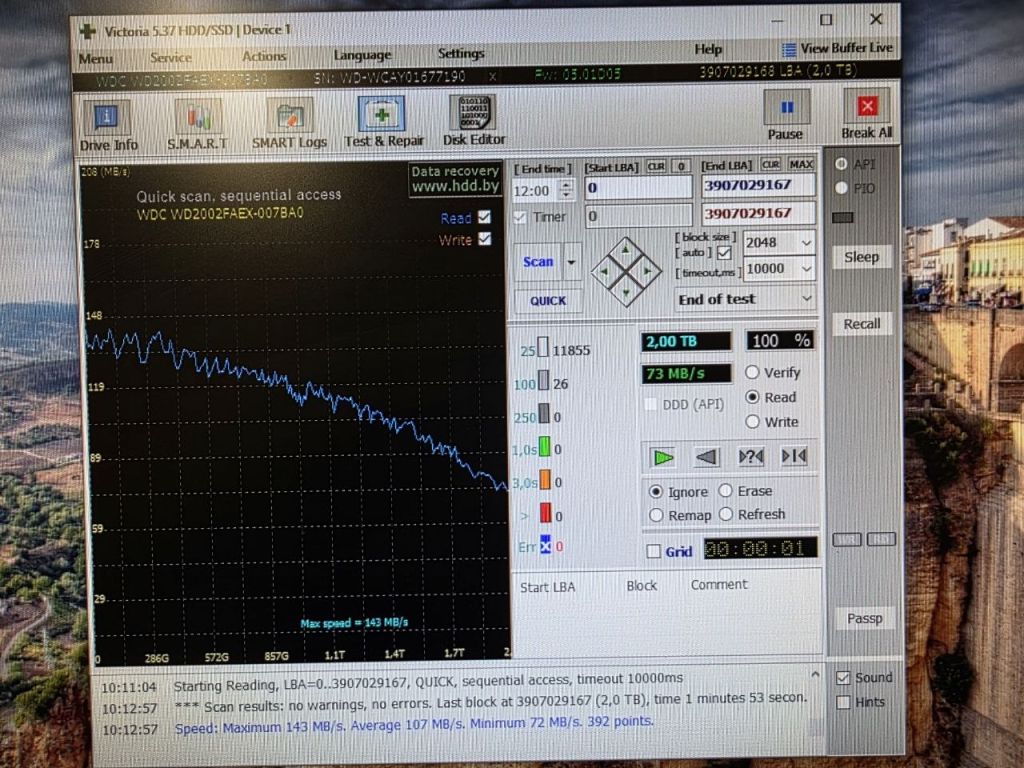The image size is (1024, 768).
Task: Click into the Start LBA input field
Action: [x=638, y=188]
